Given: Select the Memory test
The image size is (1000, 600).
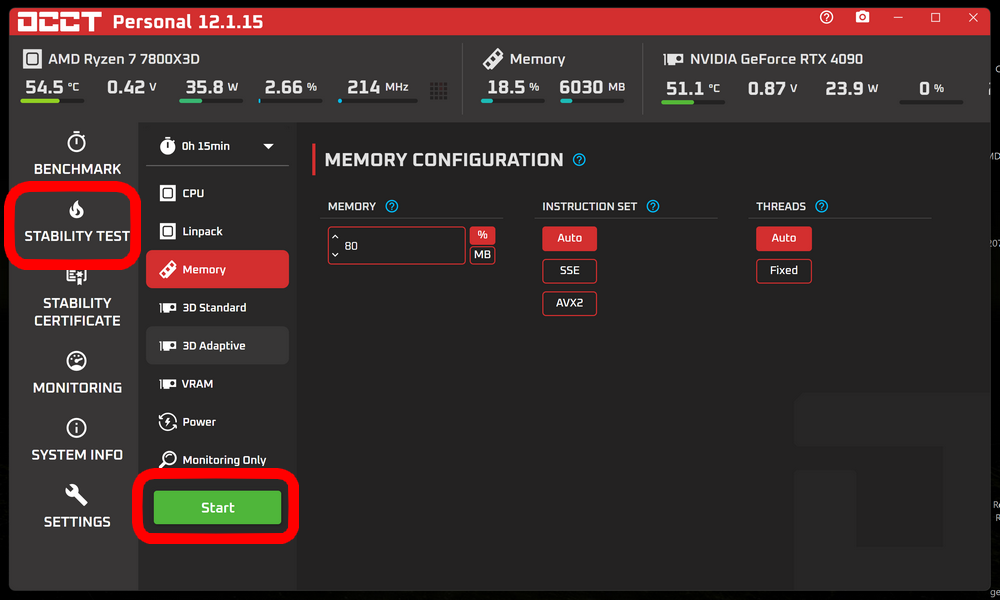Looking at the screenshot, I should (x=217, y=269).
